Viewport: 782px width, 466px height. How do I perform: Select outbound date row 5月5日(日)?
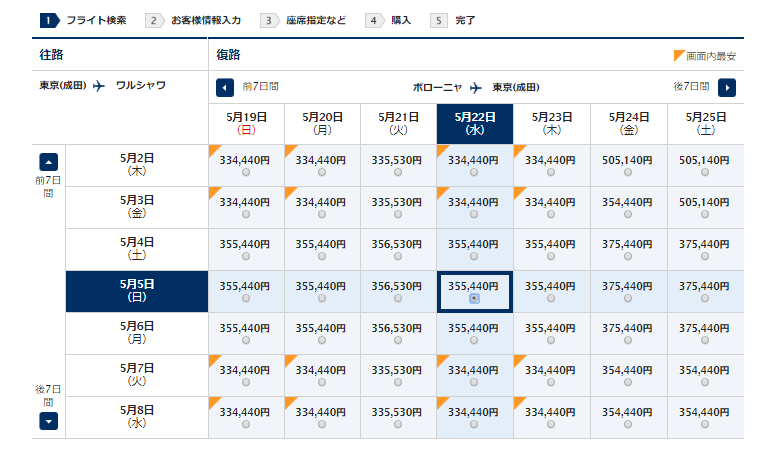pyautogui.click(x=137, y=291)
